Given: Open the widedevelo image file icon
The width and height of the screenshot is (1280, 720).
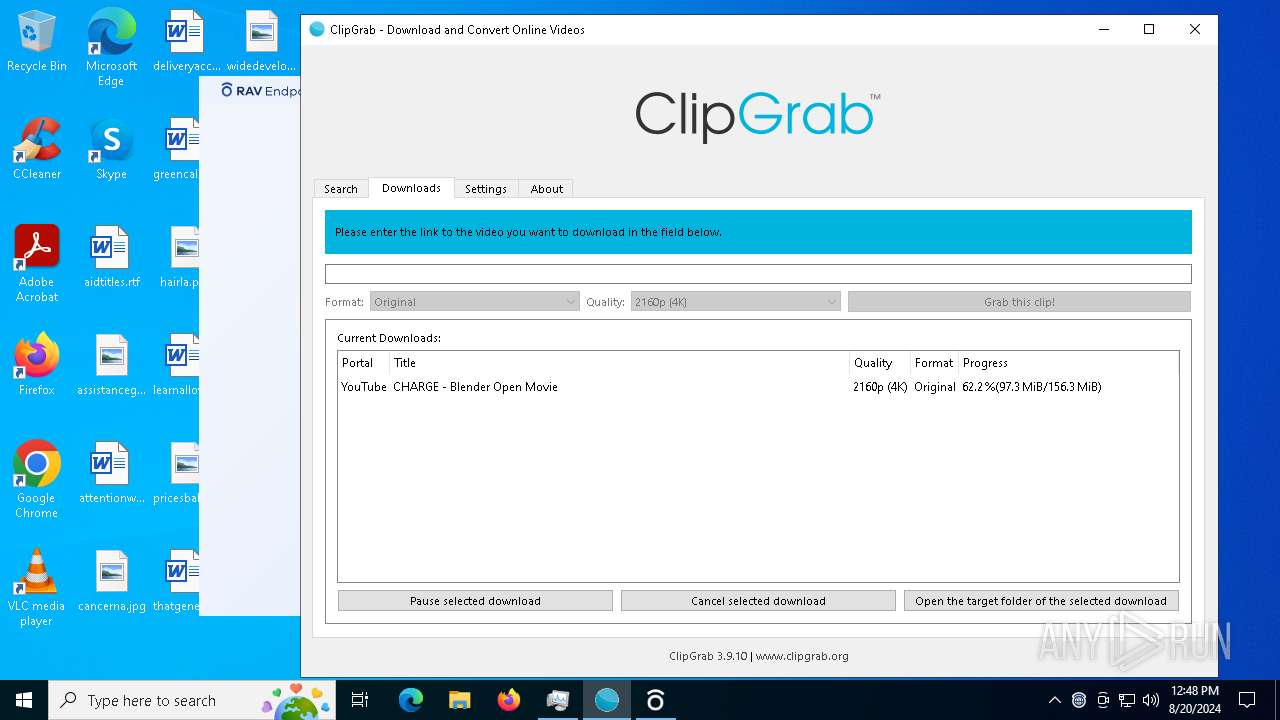Looking at the screenshot, I should point(261,41).
